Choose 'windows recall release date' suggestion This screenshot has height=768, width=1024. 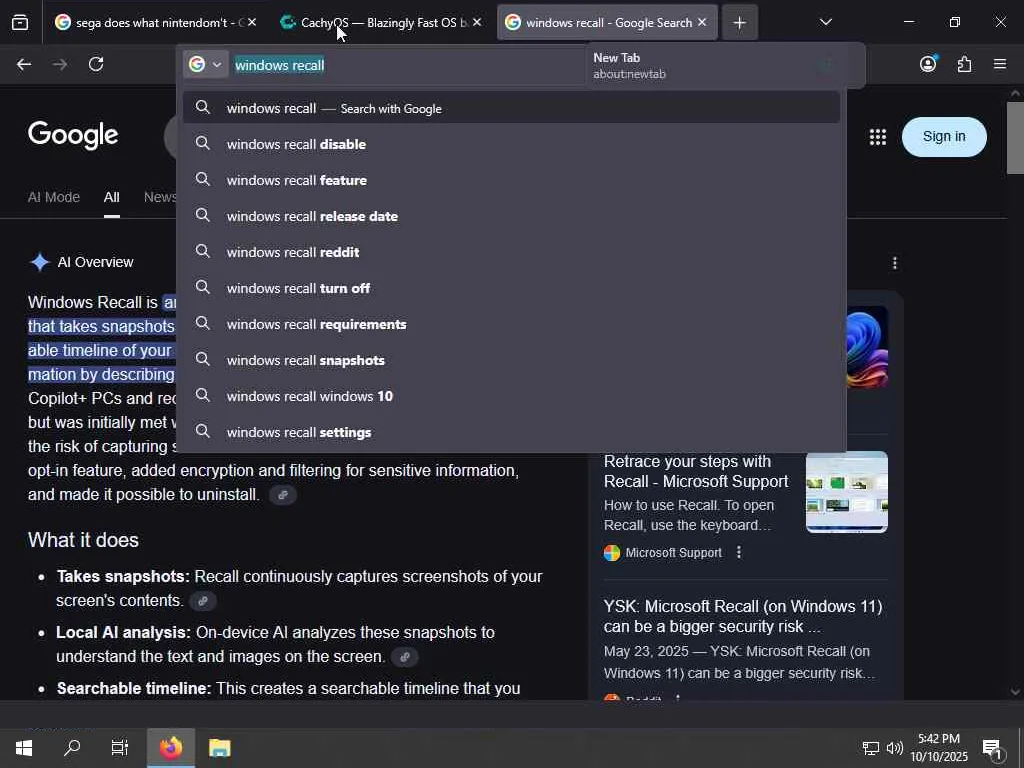(x=511, y=216)
